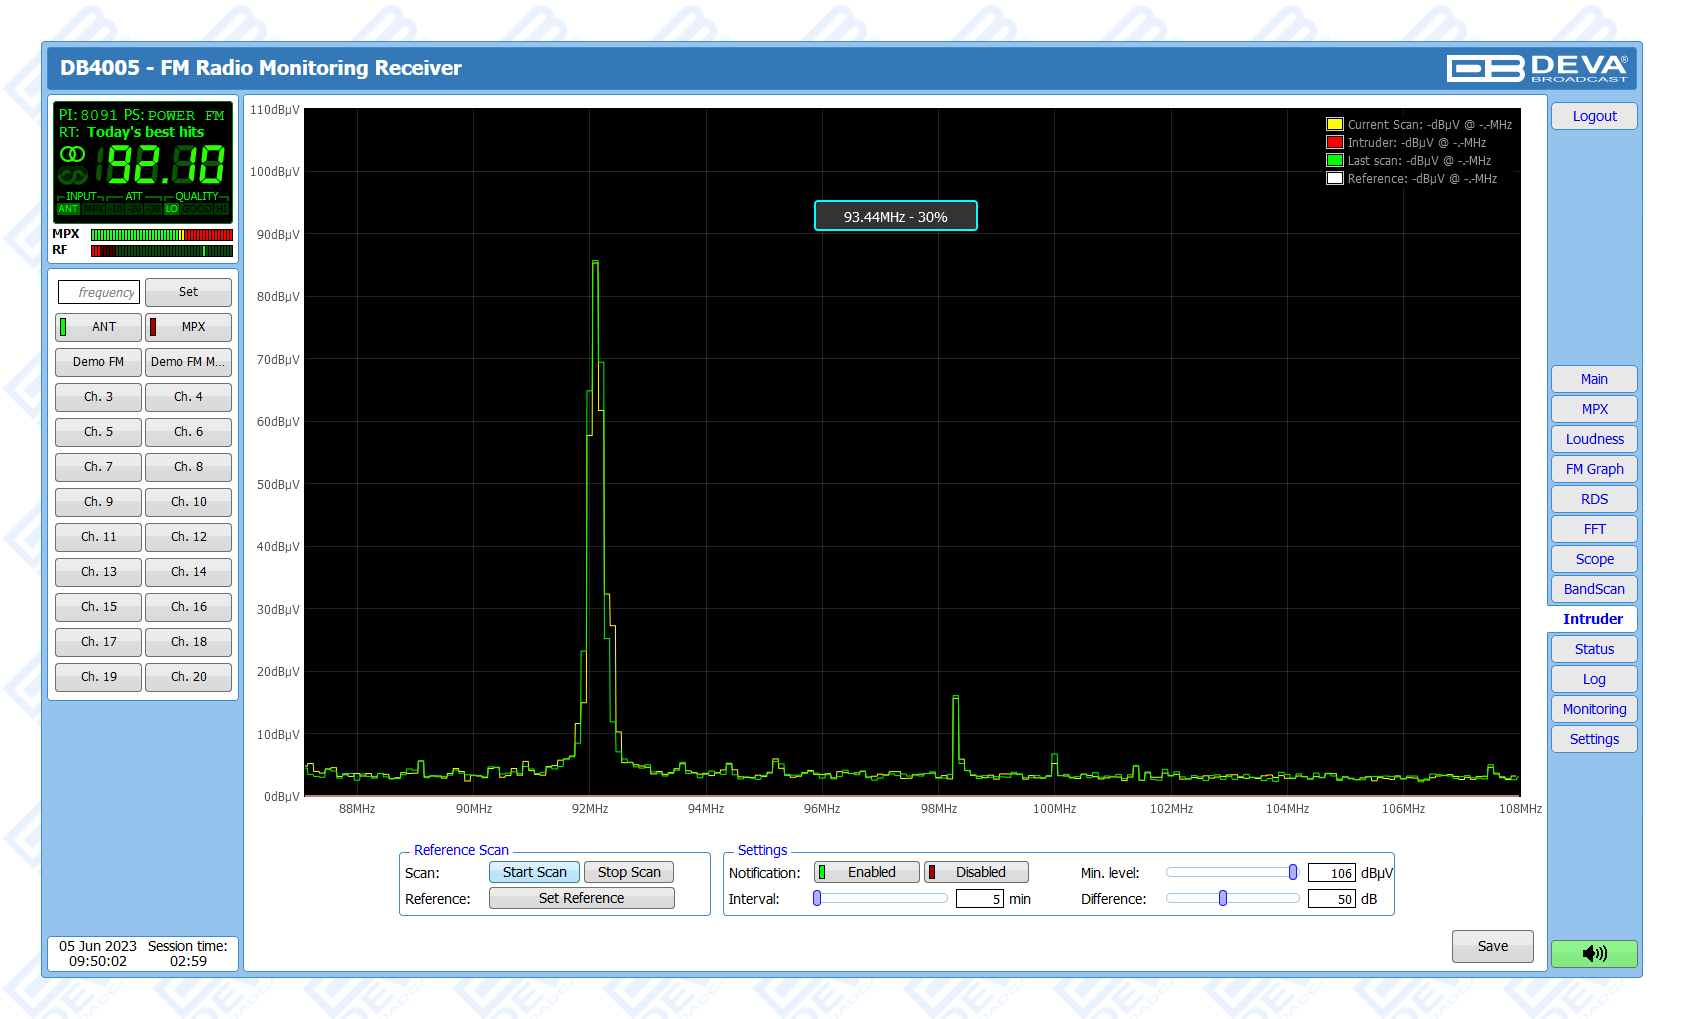Screen dimensions: 1684x1019
Task: Click the green speaker audio button
Action: click(1594, 953)
